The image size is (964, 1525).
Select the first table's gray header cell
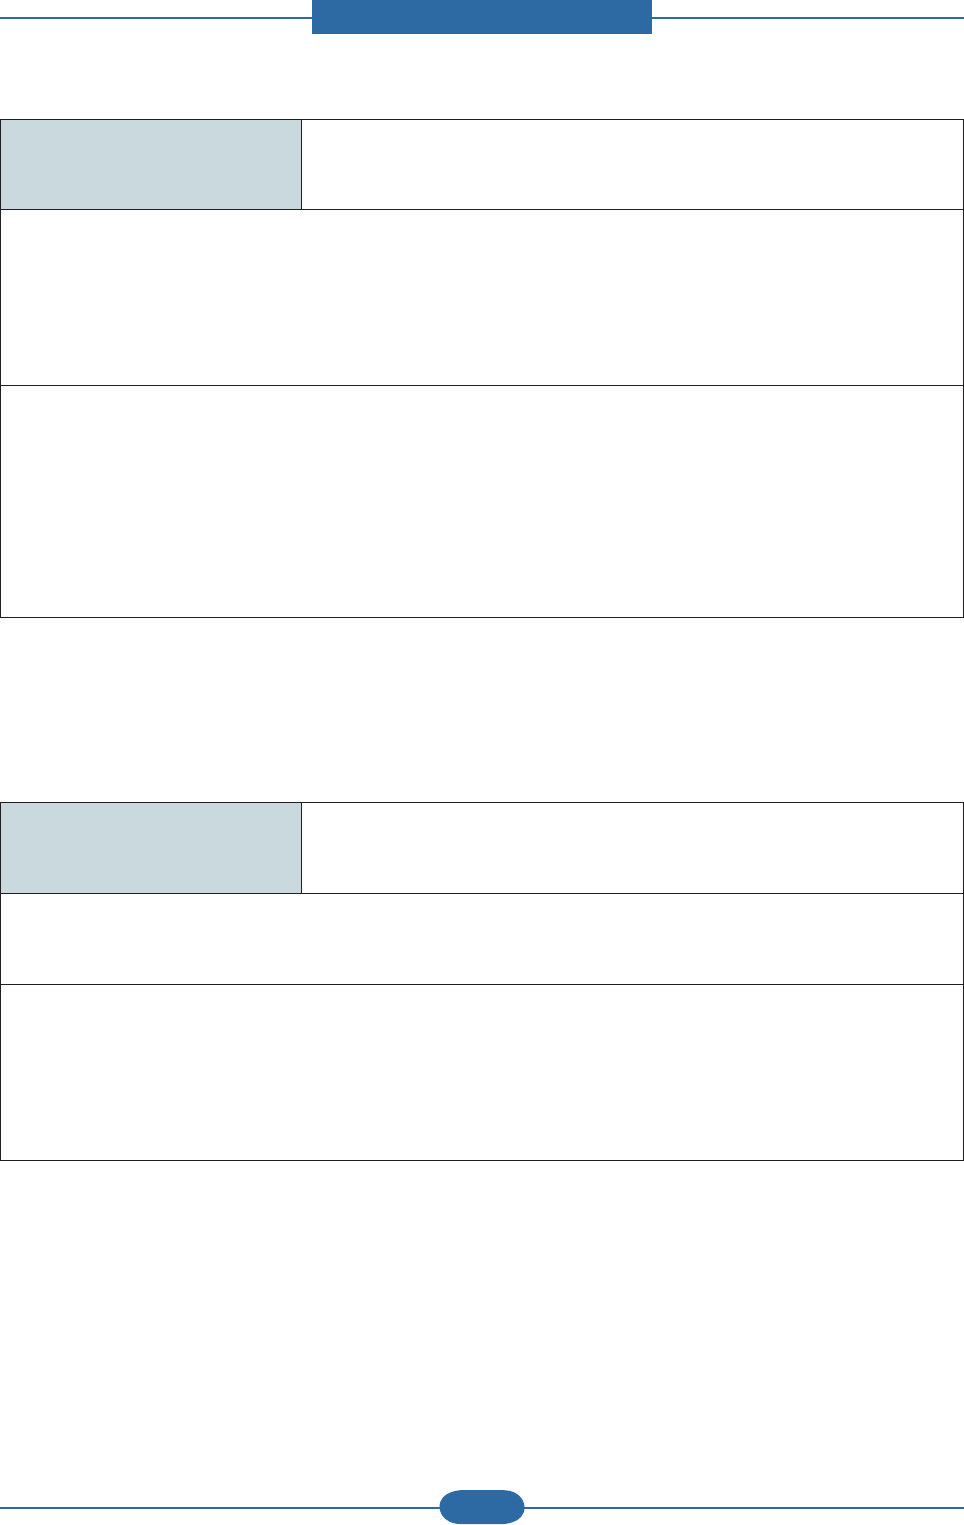(x=151, y=164)
